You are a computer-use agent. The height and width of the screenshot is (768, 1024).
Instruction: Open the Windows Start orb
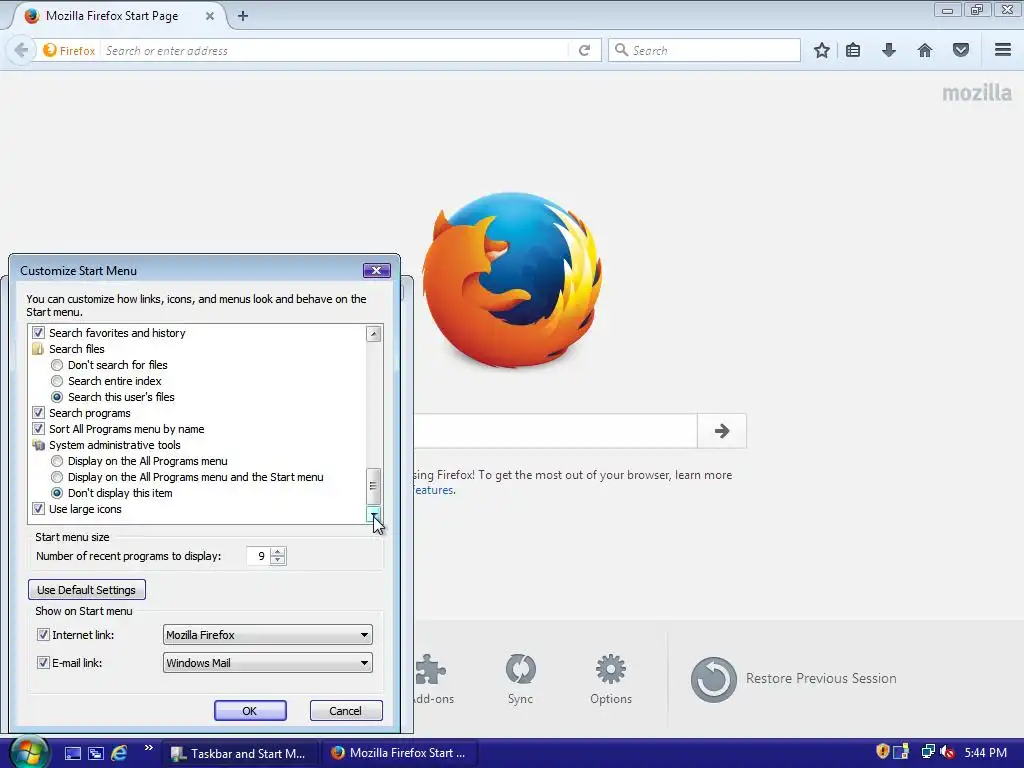pyautogui.click(x=29, y=752)
